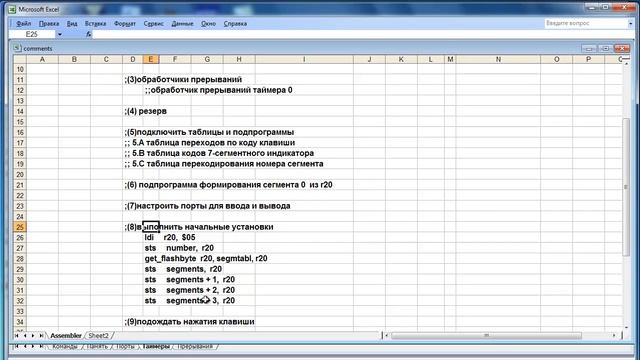Click cell 'sts number, r20'
640x360 pixels.
click(179, 248)
